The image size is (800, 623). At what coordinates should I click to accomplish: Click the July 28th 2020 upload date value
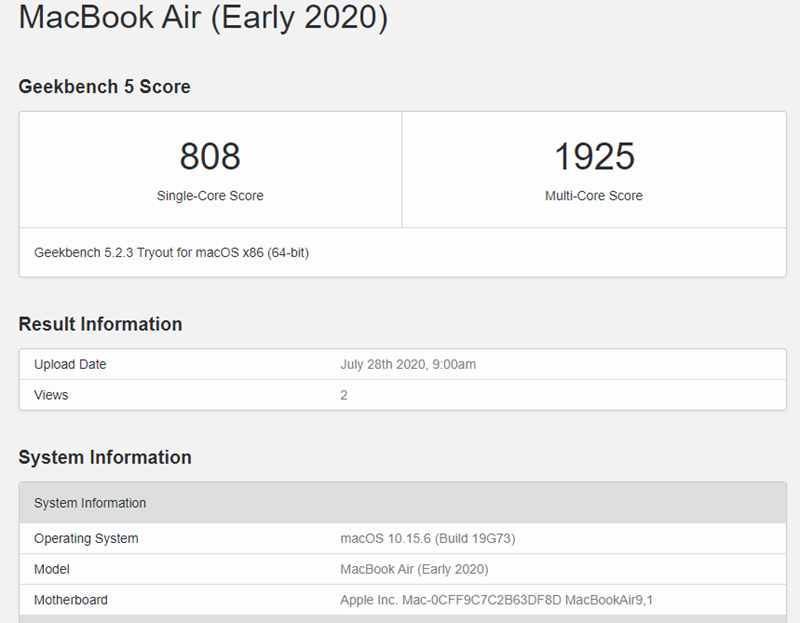click(408, 364)
